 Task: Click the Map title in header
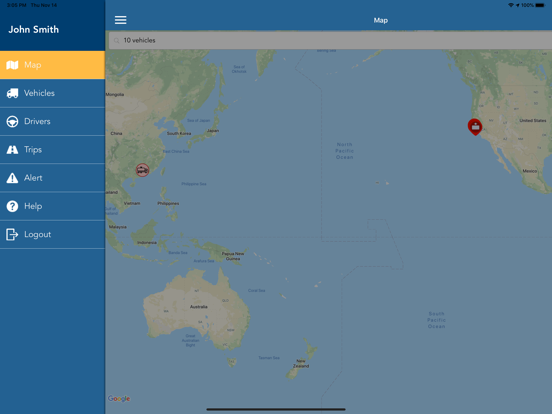[381, 20]
